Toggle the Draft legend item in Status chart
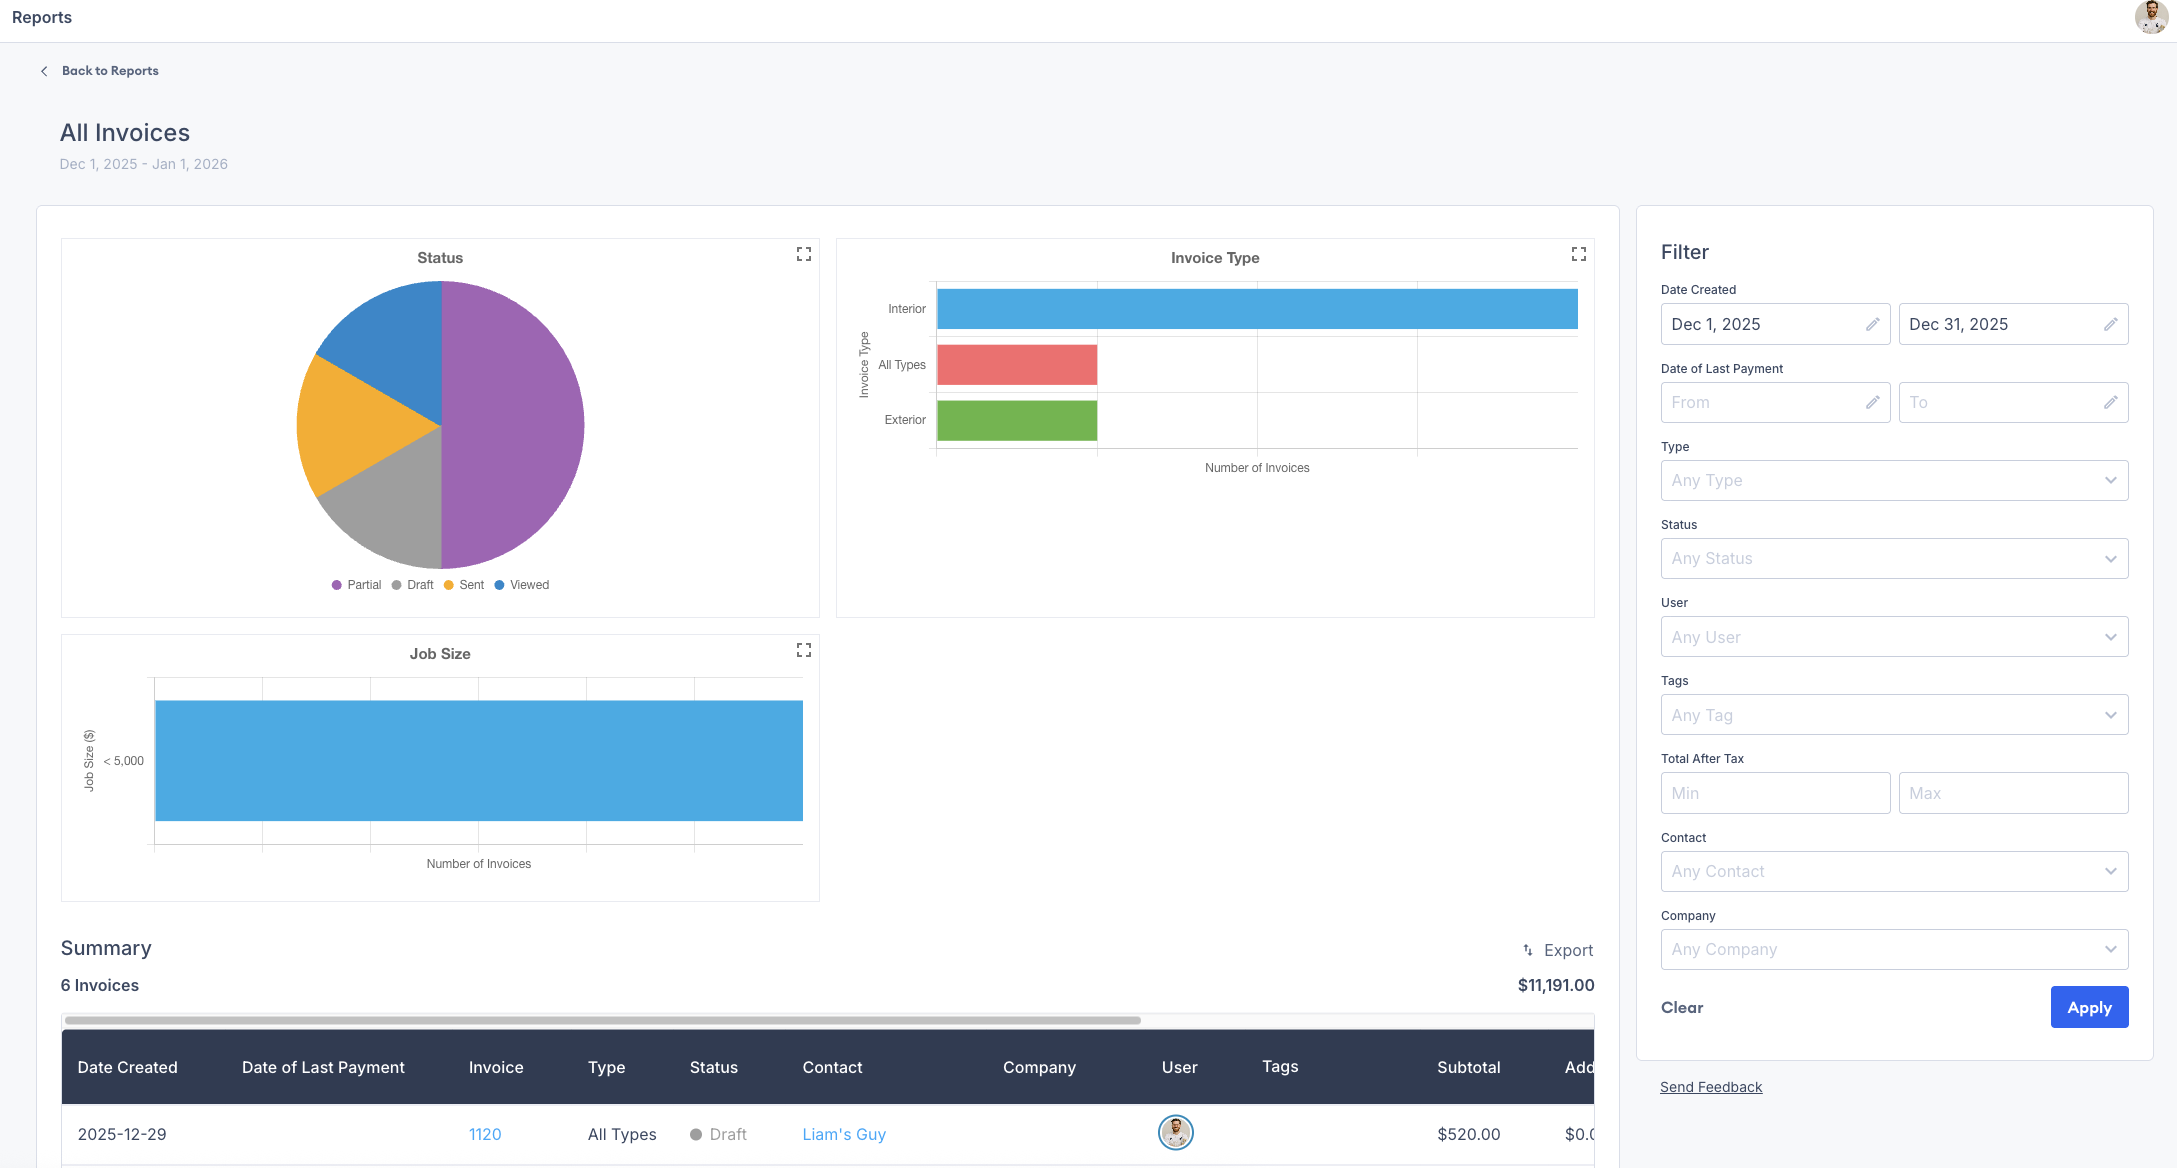Viewport: 2177px width, 1168px height. pyautogui.click(x=412, y=585)
